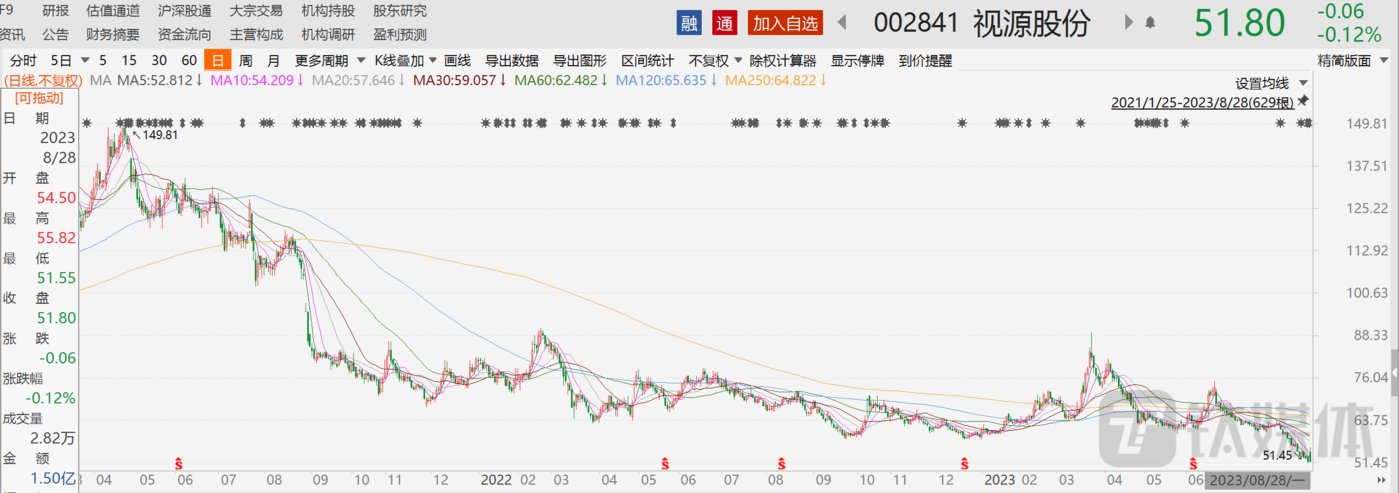Click the red S marker just before 2023 label
The image size is (1399, 493).
[x=966, y=463]
